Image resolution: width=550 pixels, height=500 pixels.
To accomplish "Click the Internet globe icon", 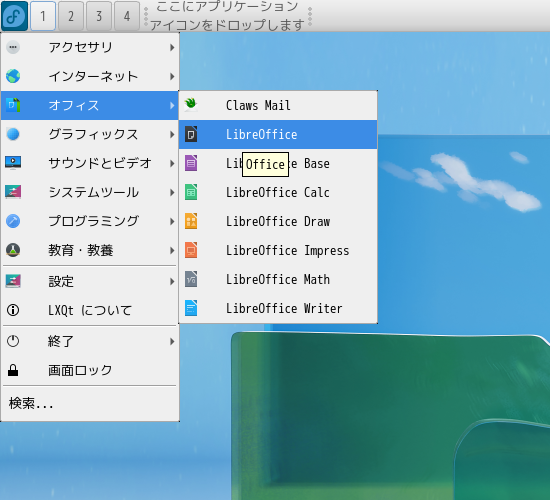I will coord(13,76).
